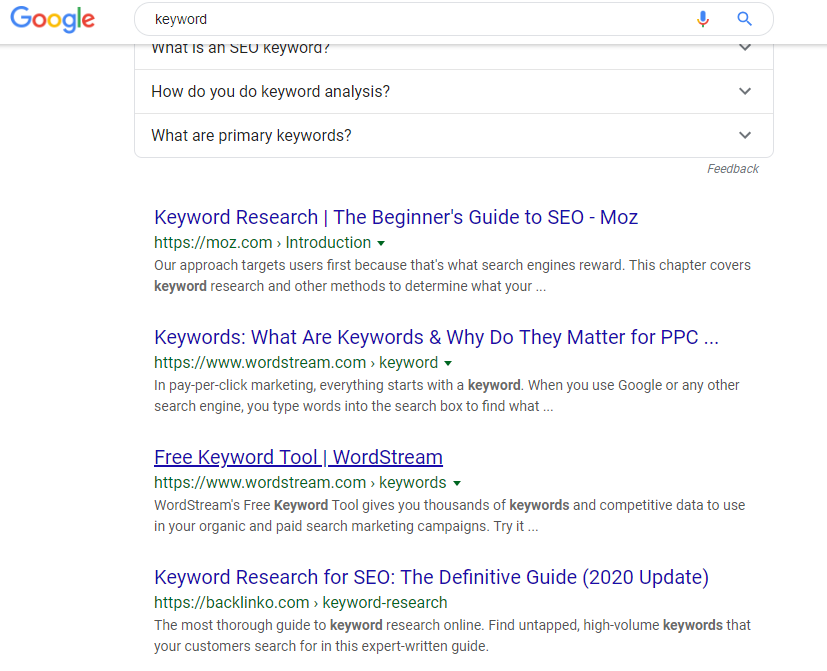Open dropdown arrow next to moz.com URL
Viewport: 827px width, 671px height.
(381, 243)
